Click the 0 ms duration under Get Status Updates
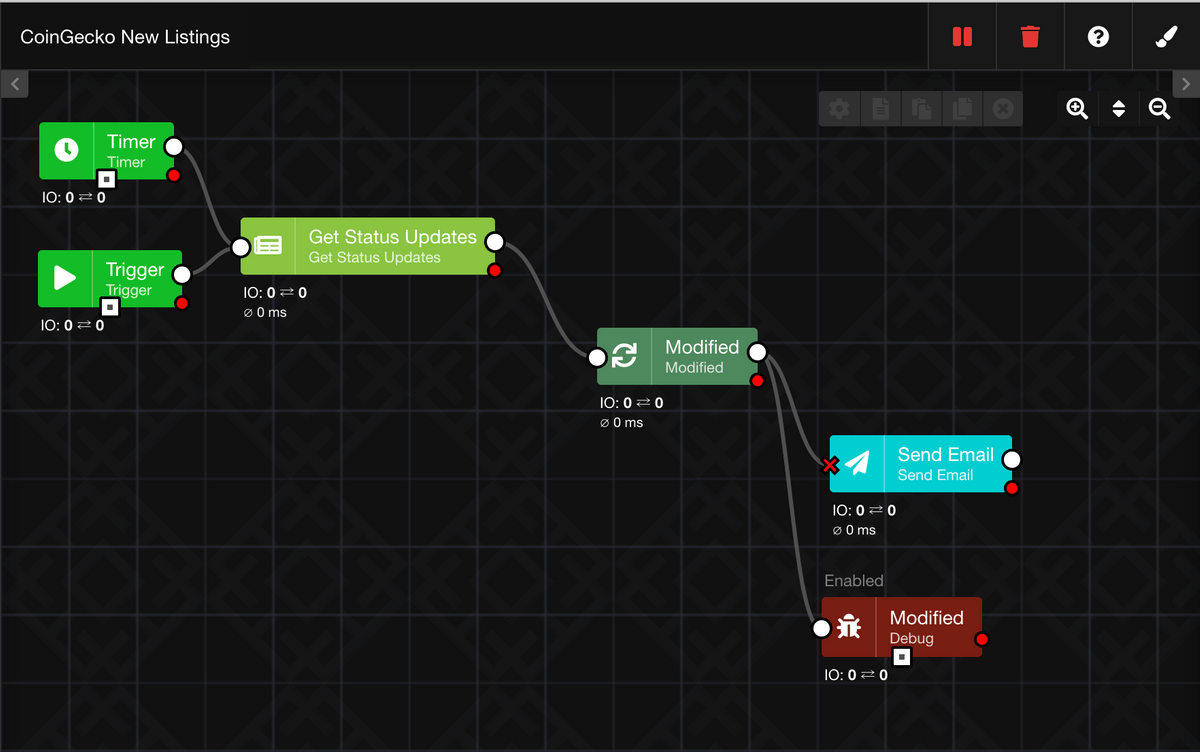This screenshot has height=752, width=1200. pos(265,313)
